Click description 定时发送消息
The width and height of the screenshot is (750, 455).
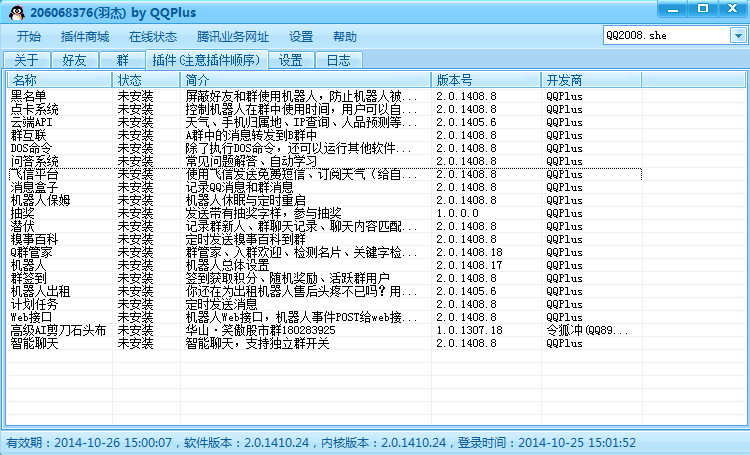(x=221, y=304)
